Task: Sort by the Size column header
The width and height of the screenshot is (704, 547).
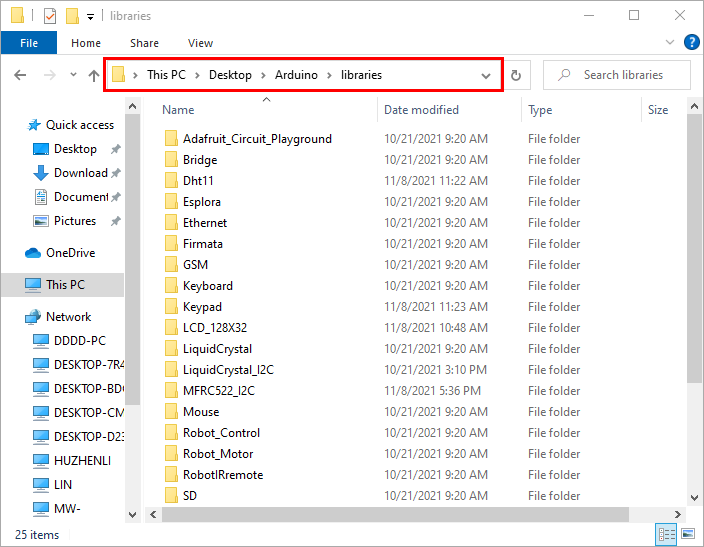Action: (658, 110)
